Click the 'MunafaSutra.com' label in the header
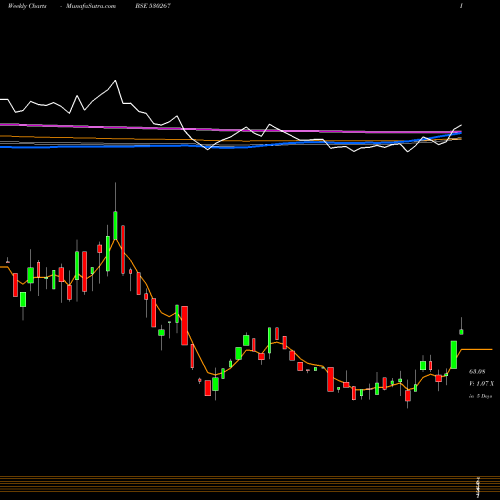This screenshot has height=500, width=500. [91, 6]
